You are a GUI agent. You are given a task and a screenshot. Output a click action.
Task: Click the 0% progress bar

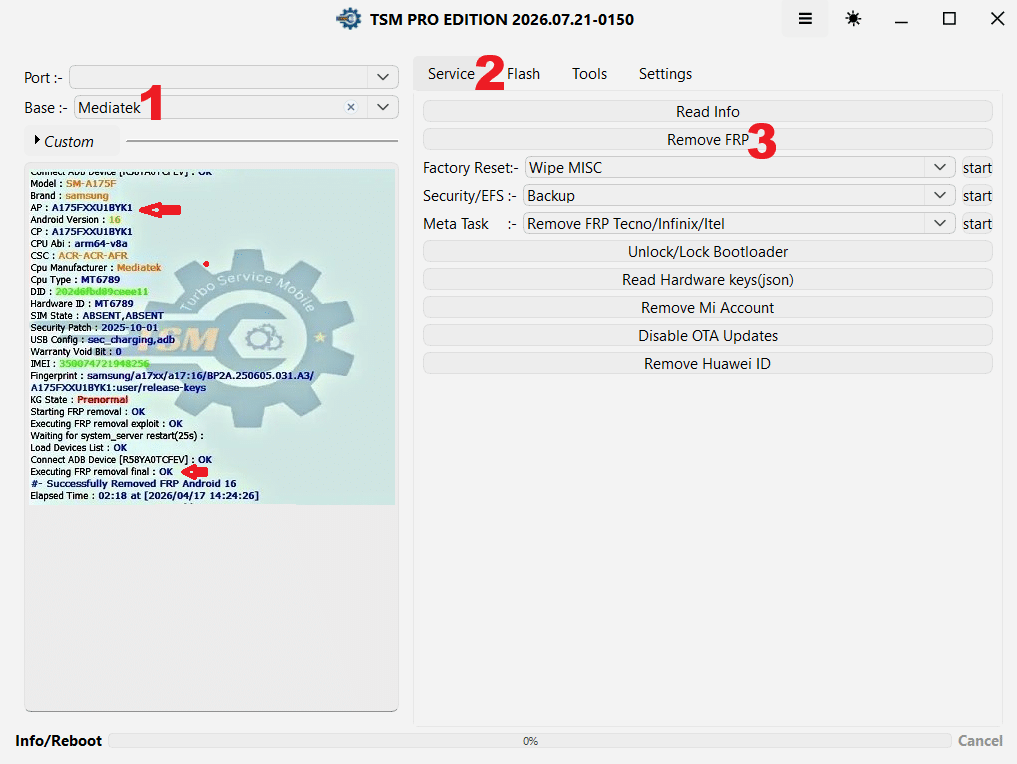coord(530,741)
